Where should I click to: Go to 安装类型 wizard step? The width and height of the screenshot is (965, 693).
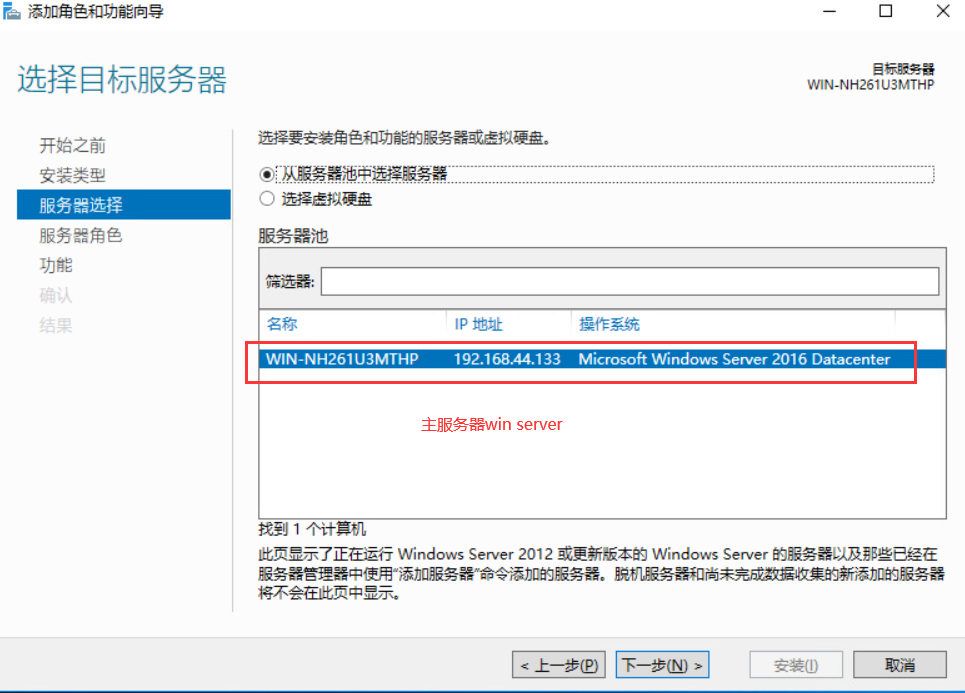coord(73,175)
